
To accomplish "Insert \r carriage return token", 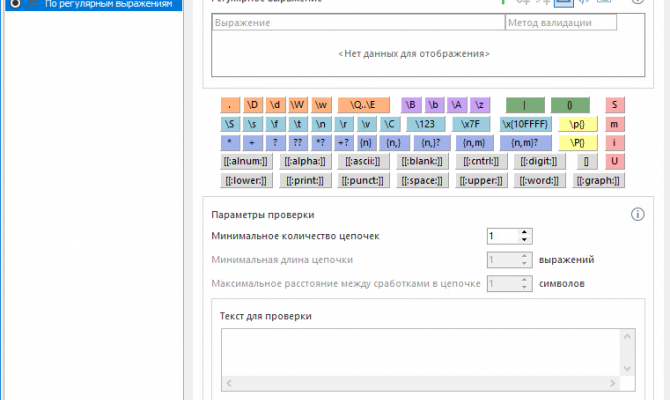I will pyautogui.click(x=343, y=124).
